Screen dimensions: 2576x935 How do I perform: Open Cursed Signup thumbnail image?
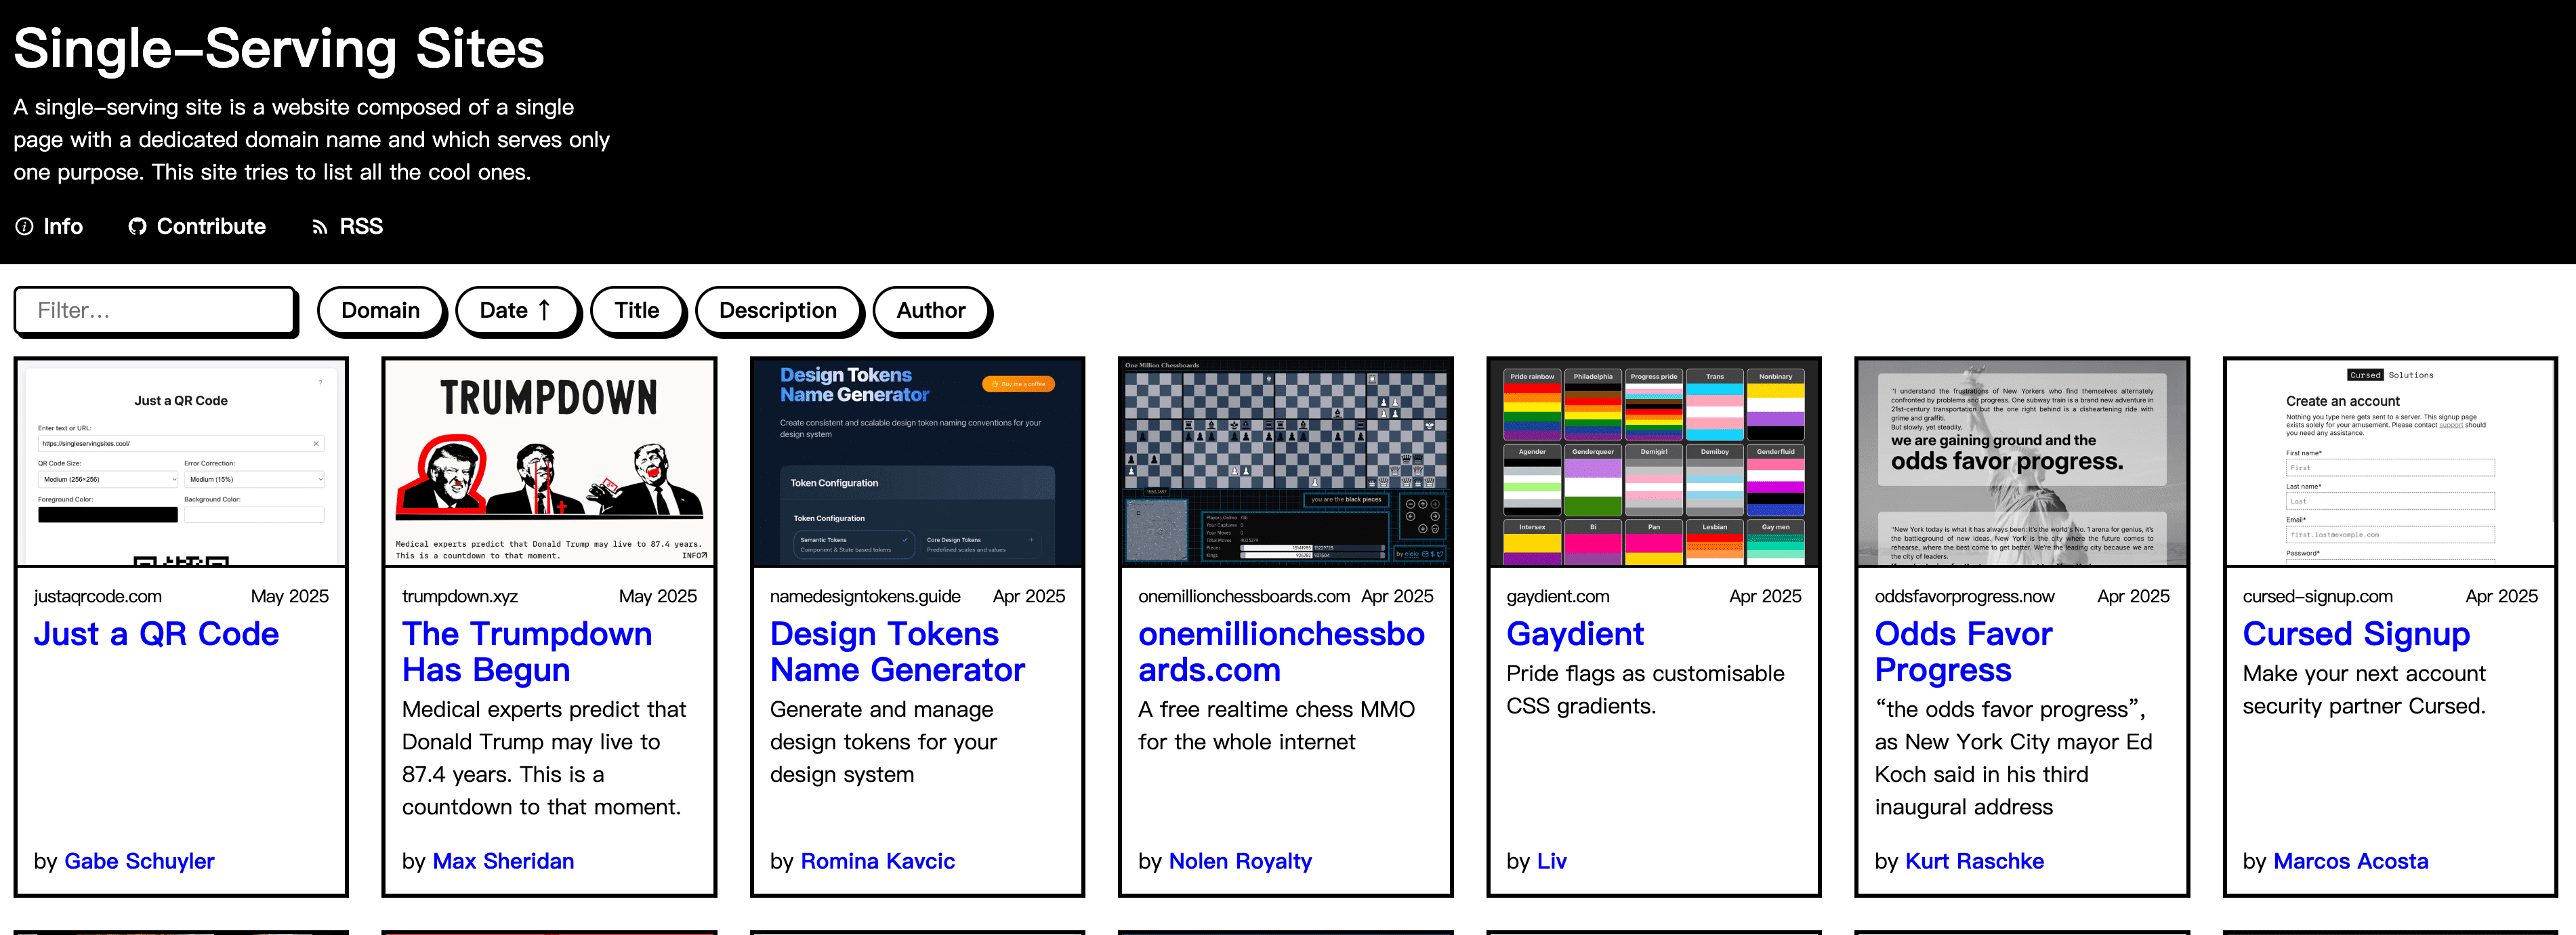2390,463
